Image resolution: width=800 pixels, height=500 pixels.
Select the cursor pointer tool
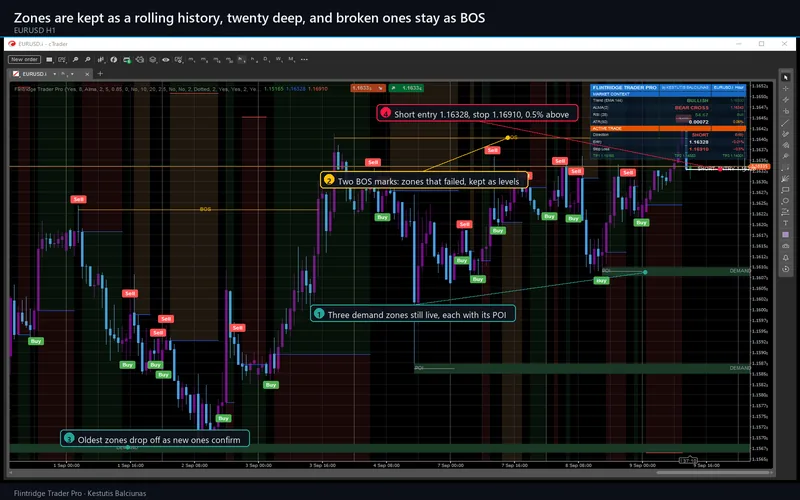pyautogui.click(x=786, y=77)
